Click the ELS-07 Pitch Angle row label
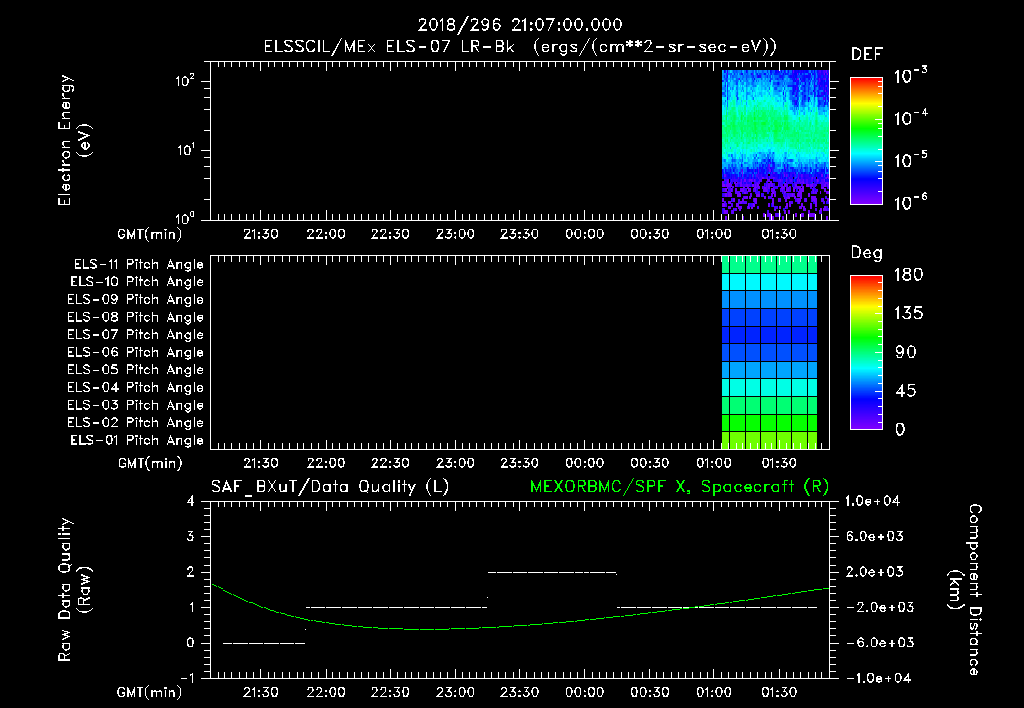The image size is (1024, 708). pos(135,335)
